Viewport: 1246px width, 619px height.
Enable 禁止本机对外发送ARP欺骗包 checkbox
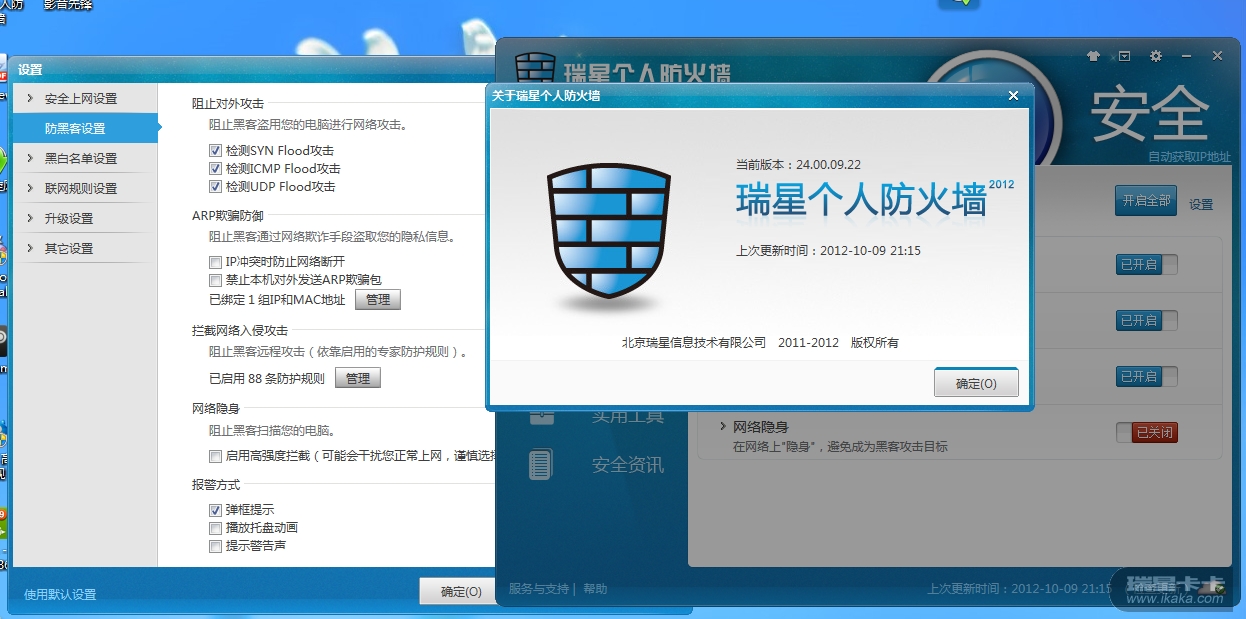pyautogui.click(x=215, y=280)
